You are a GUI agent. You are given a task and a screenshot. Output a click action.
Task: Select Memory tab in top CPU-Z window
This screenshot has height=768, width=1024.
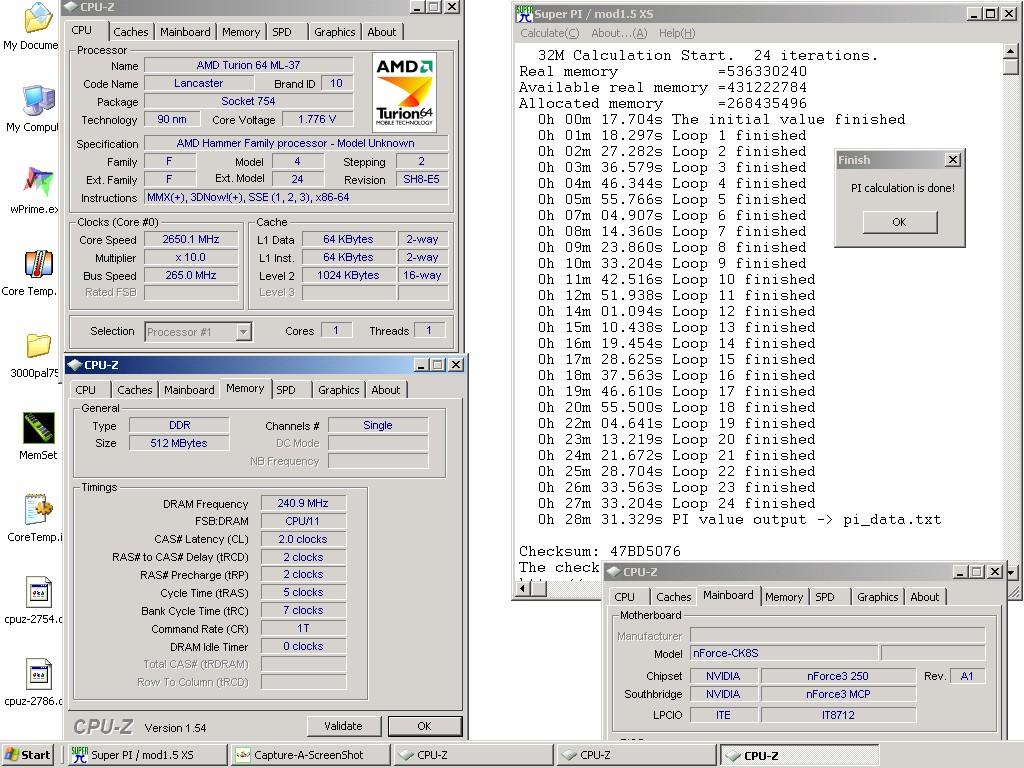[x=241, y=32]
